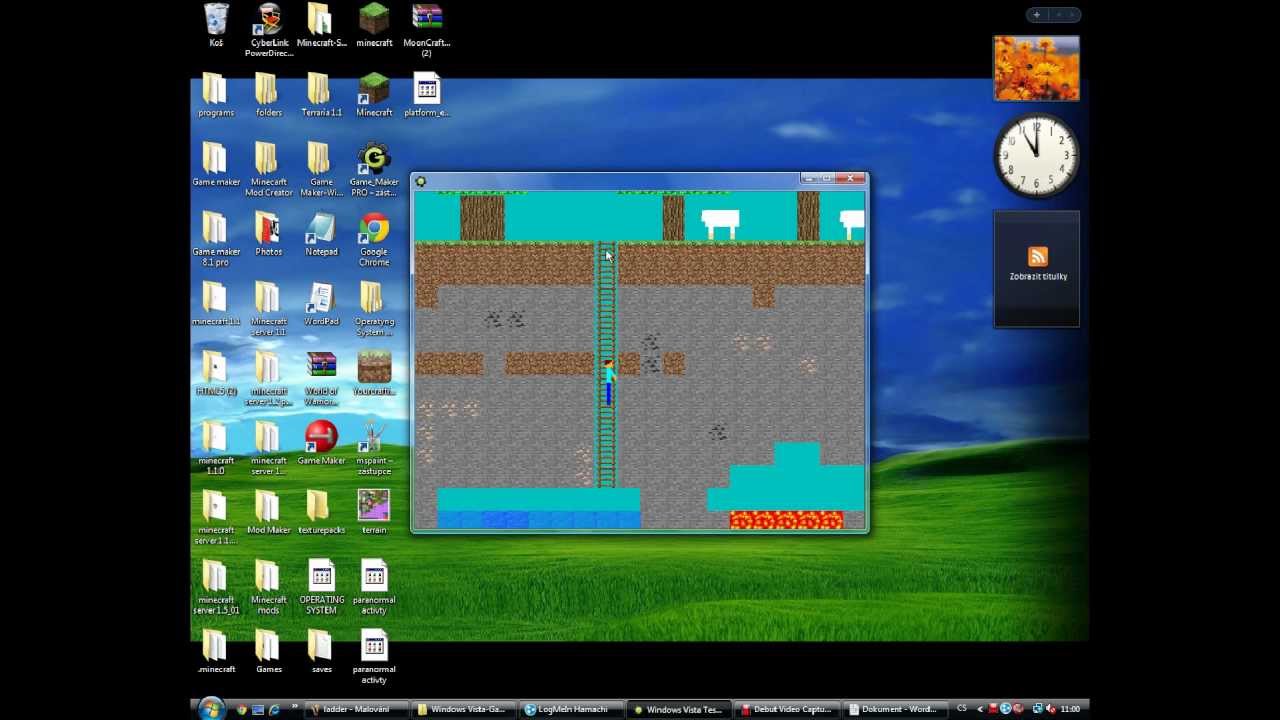The image size is (1280, 720).
Task: Click the player character on the ladder
Action: [x=607, y=382]
